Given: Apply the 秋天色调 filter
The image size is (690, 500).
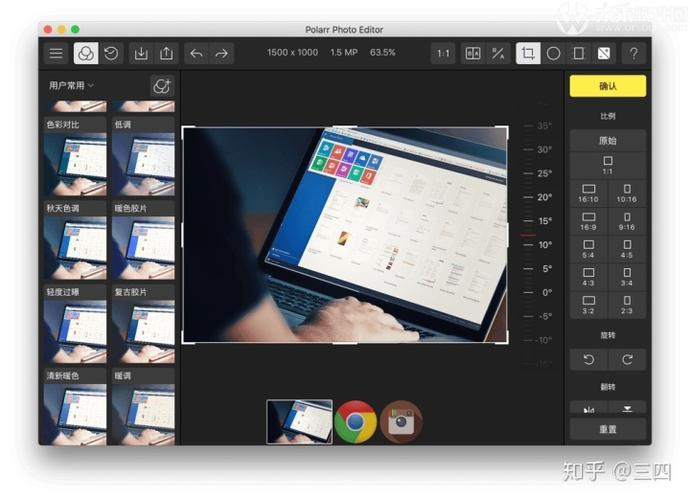Looking at the screenshot, I should pos(75,240).
